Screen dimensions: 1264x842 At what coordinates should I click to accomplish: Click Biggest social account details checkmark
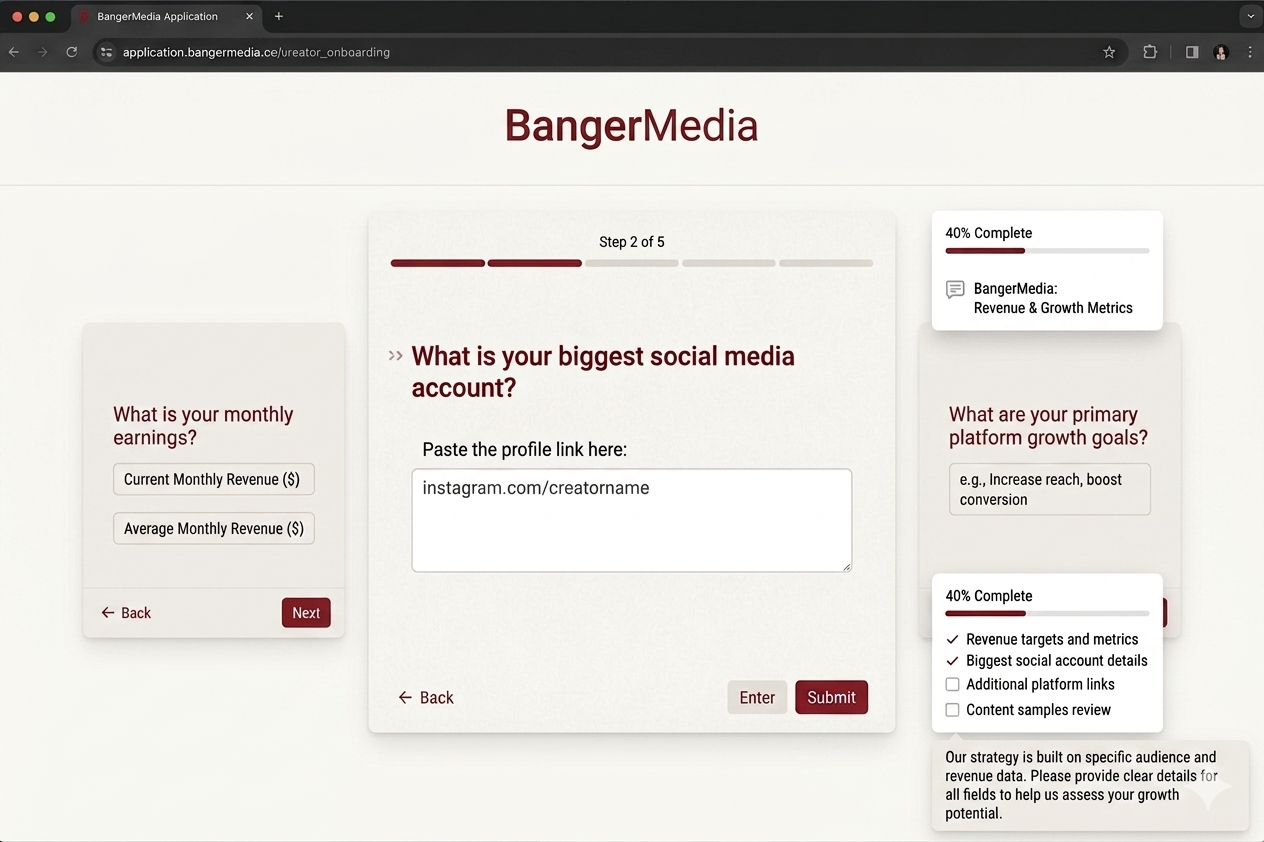click(952, 661)
